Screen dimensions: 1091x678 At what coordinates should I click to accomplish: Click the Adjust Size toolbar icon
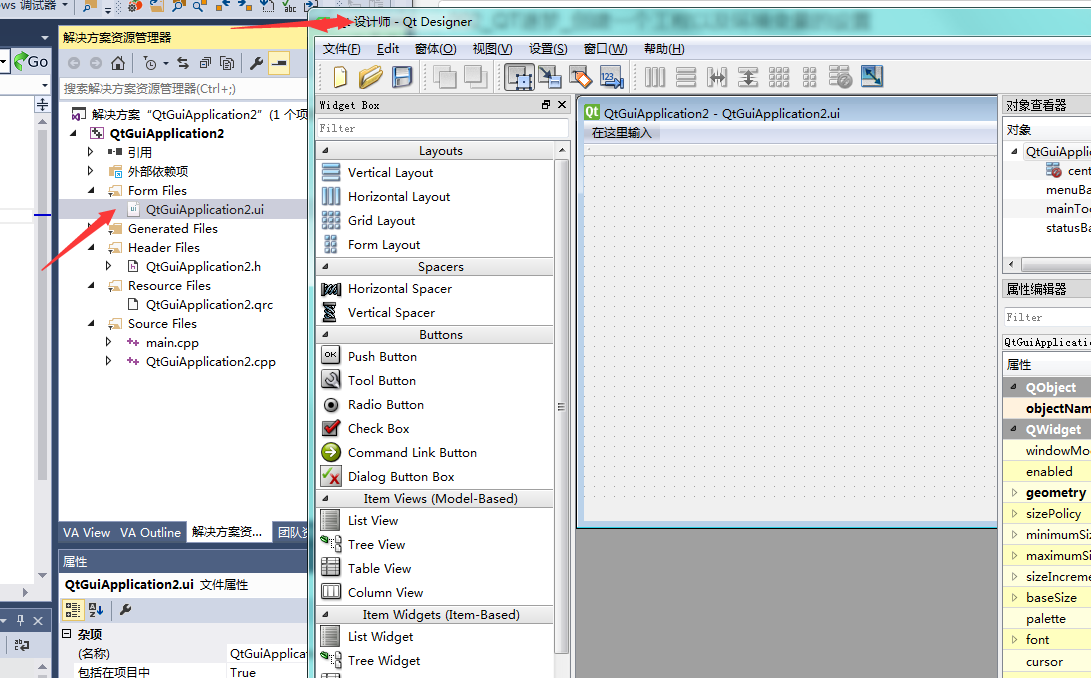click(872, 76)
